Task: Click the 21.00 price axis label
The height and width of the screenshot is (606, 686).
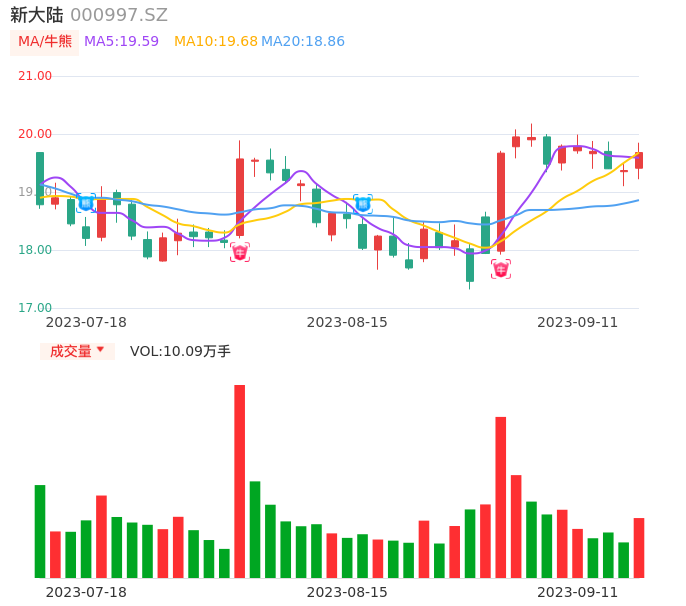Action: point(35,76)
